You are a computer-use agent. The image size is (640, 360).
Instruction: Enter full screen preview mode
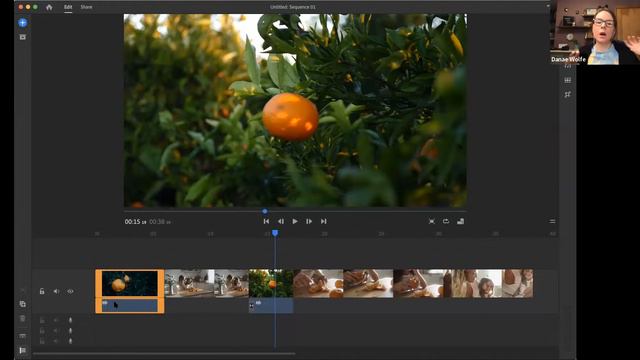point(431,221)
